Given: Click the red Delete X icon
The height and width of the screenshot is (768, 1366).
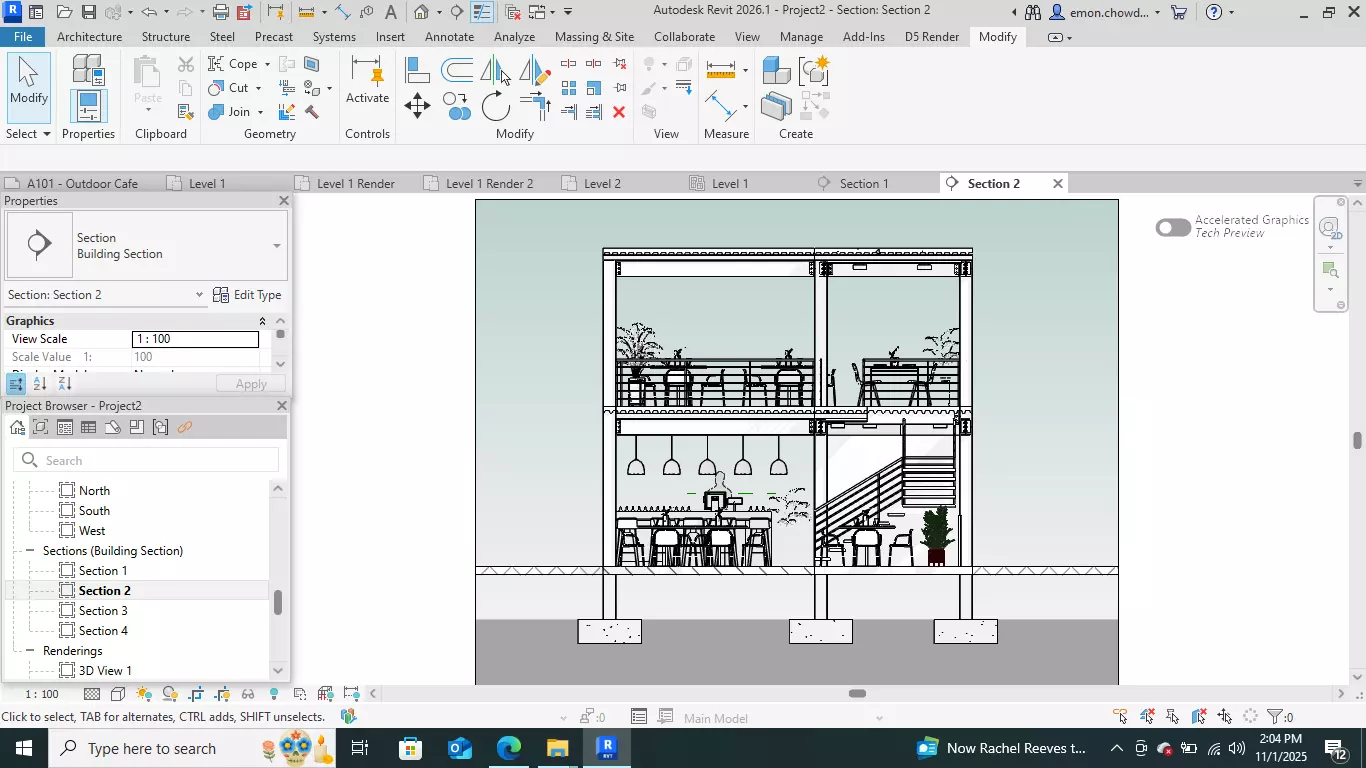Looking at the screenshot, I should pyautogui.click(x=619, y=112).
